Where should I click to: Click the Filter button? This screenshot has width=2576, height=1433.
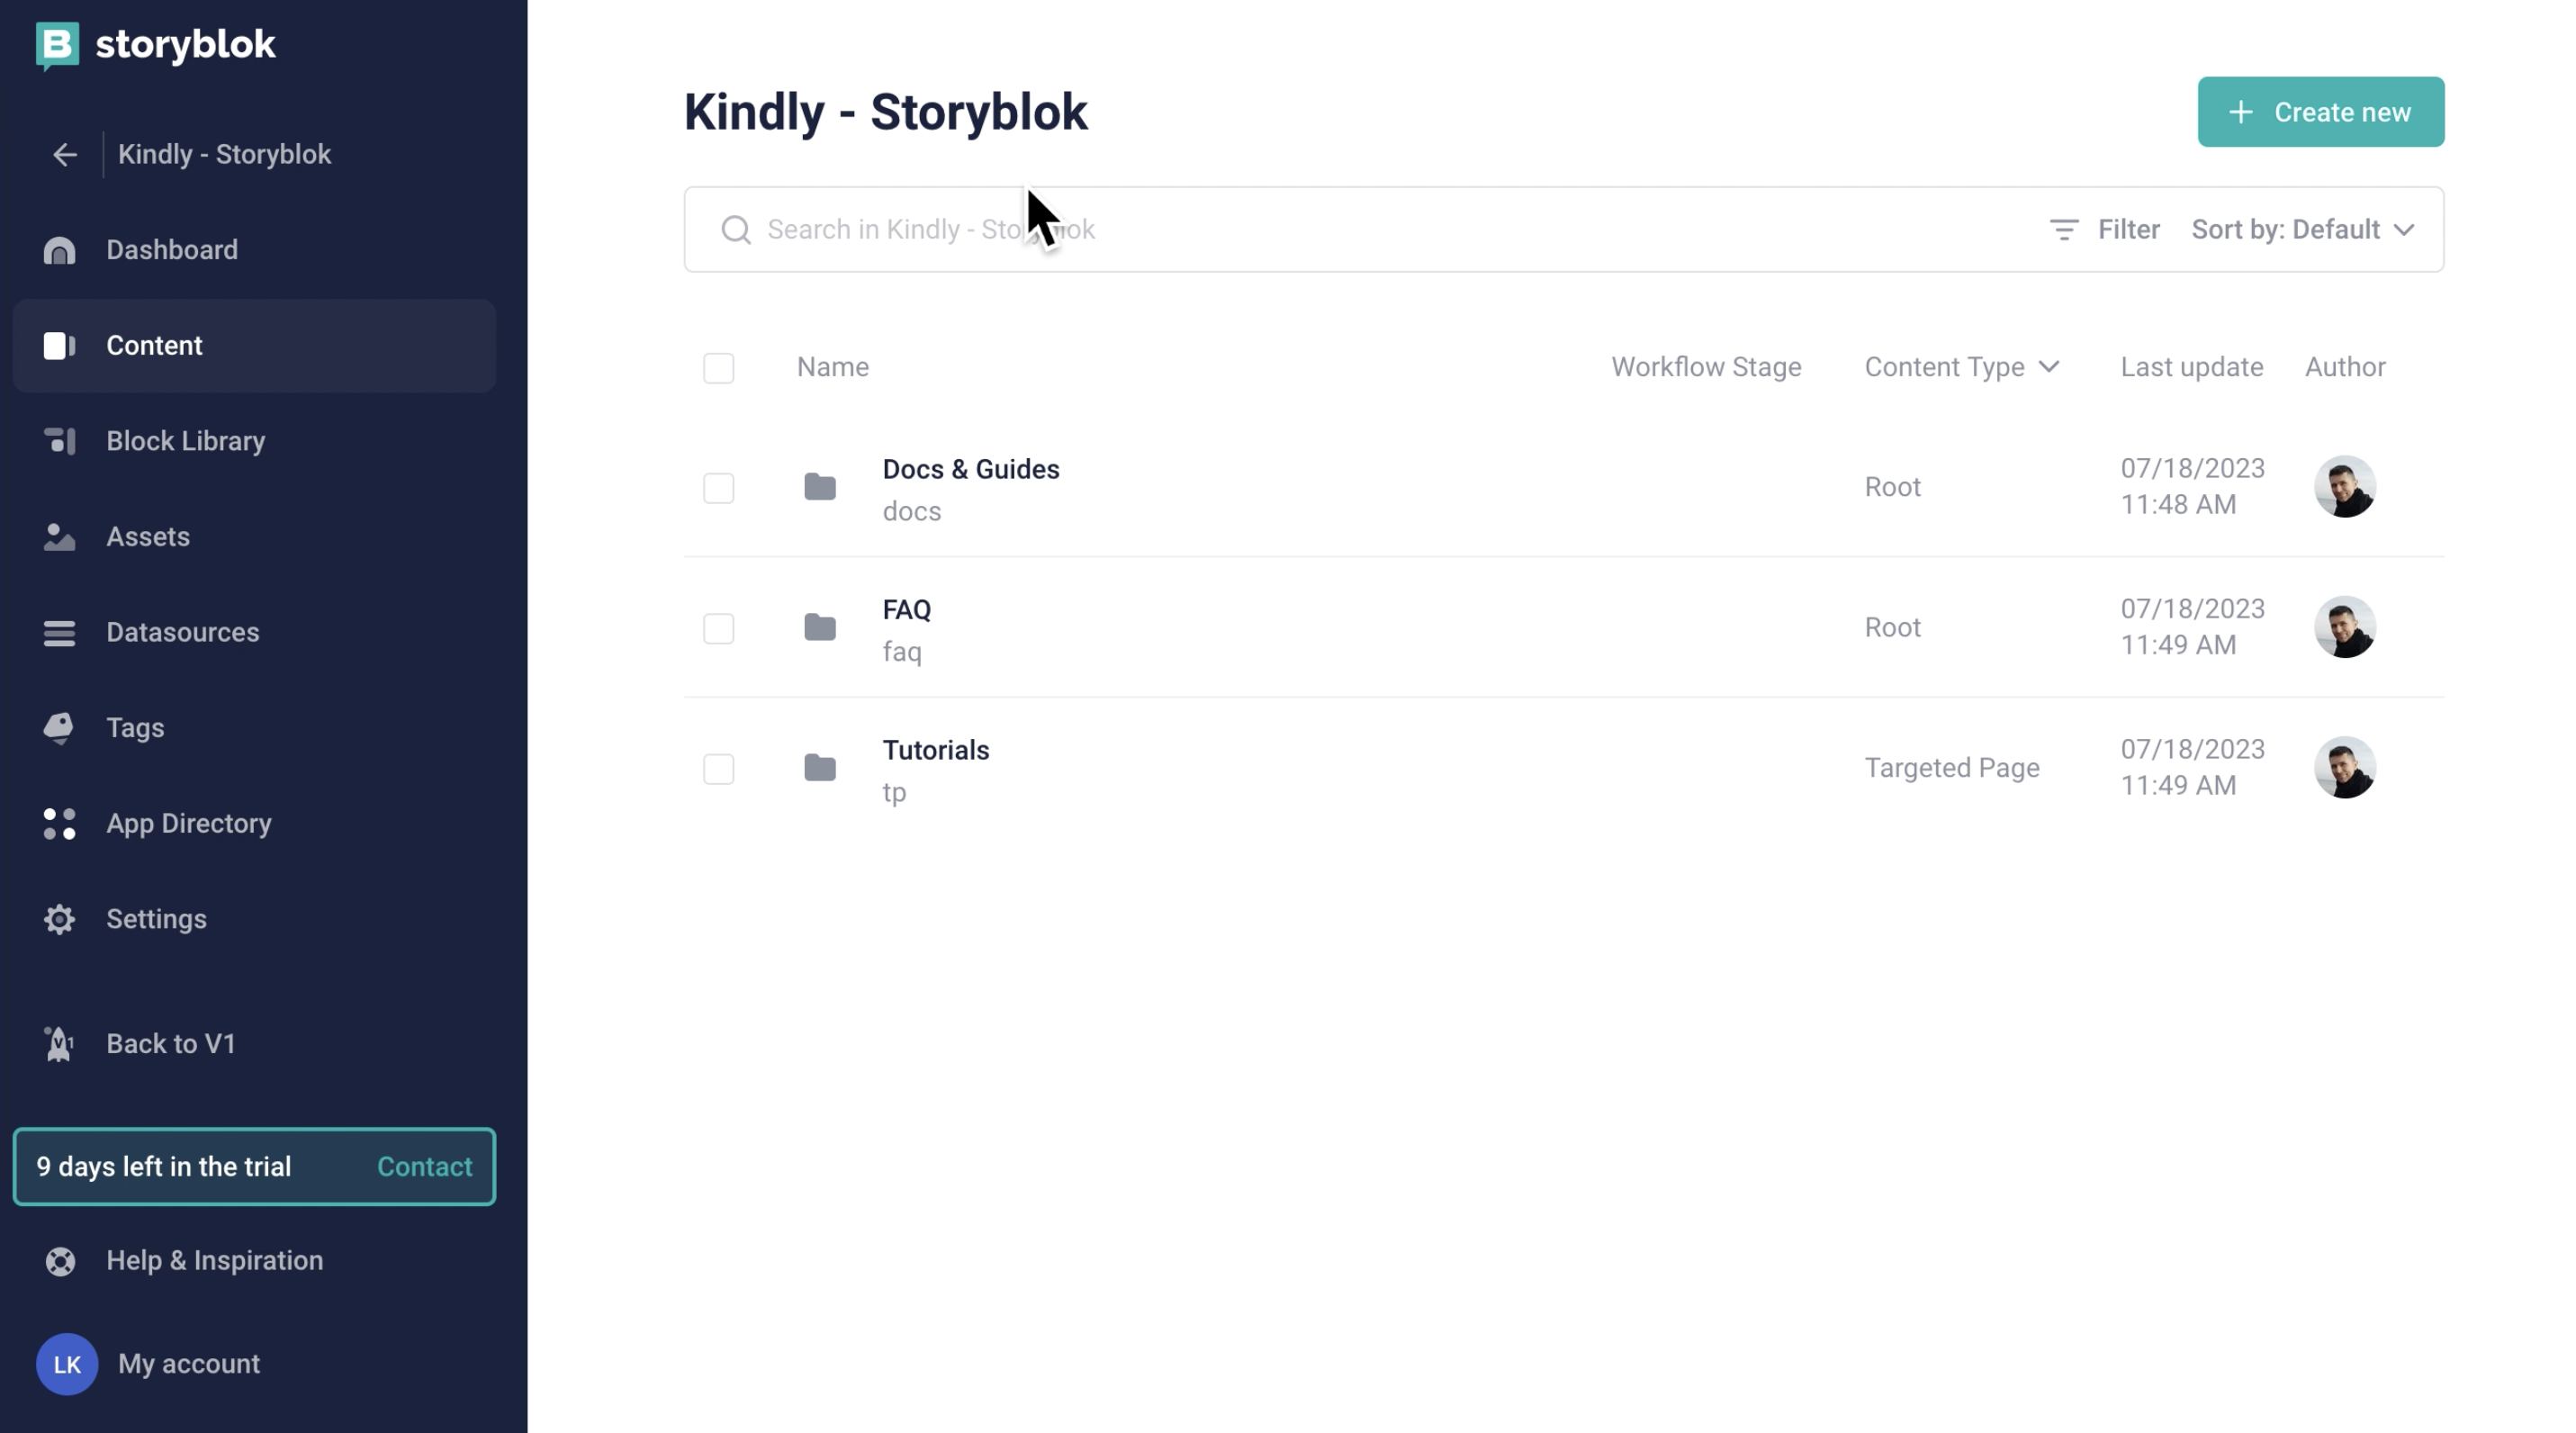pos(2104,230)
